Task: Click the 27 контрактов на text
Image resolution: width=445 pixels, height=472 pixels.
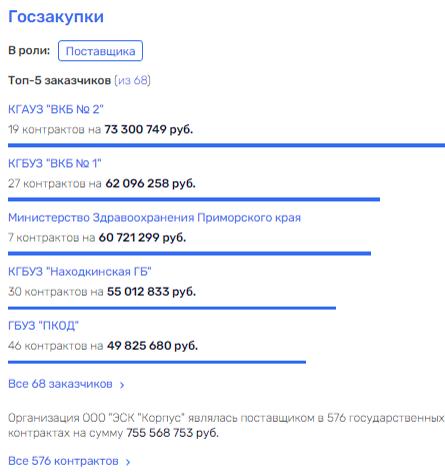Action: pos(55,183)
